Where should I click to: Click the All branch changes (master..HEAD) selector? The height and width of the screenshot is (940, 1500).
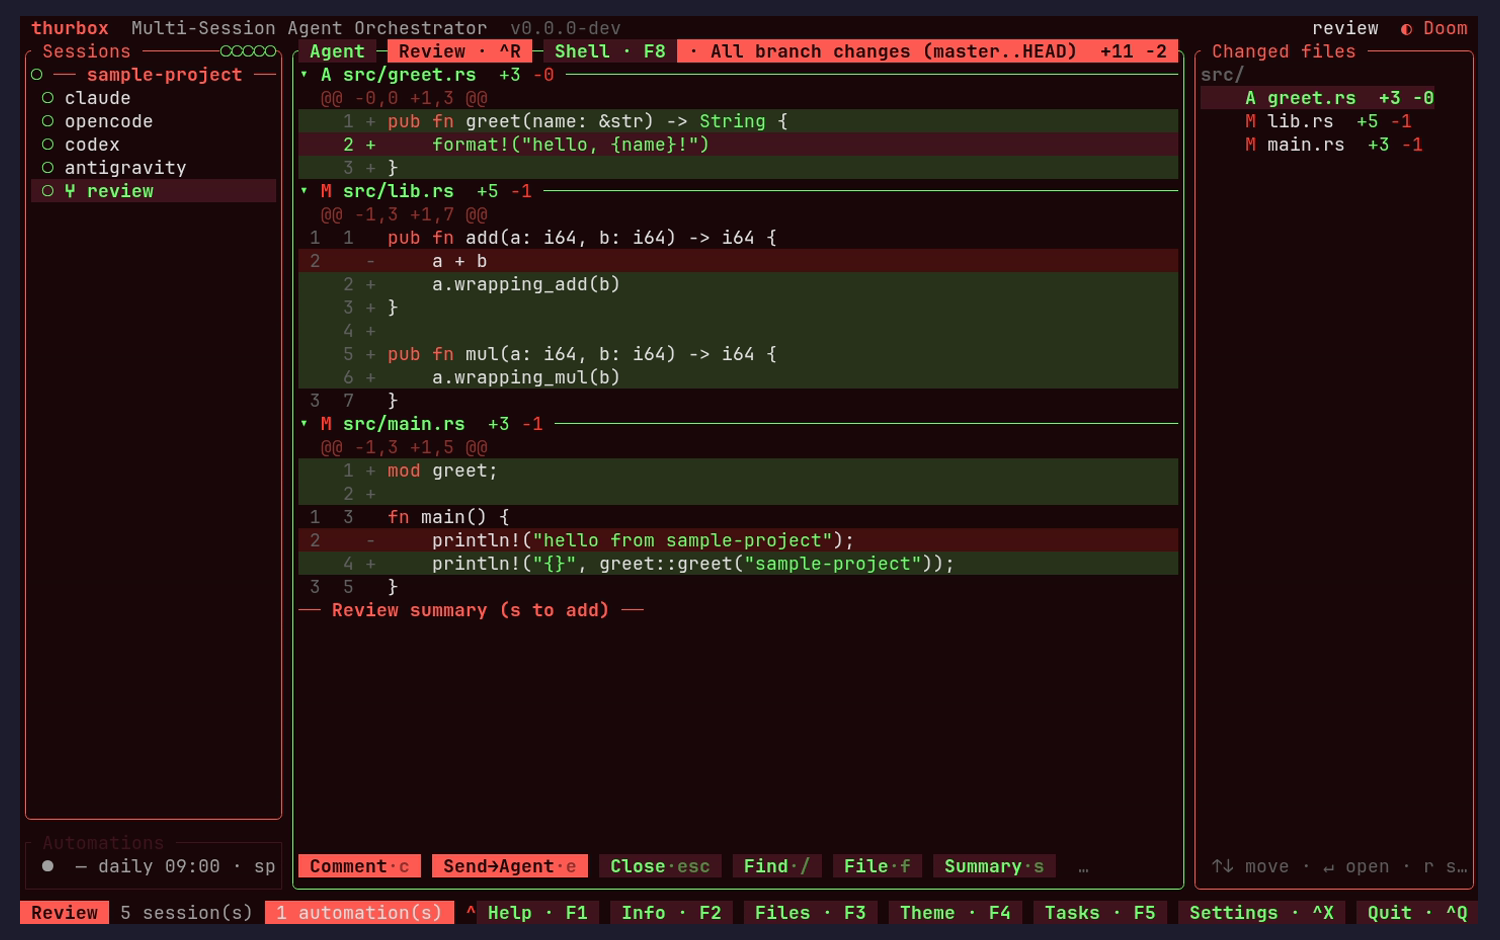pyautogui.click(x=927, y=51)
